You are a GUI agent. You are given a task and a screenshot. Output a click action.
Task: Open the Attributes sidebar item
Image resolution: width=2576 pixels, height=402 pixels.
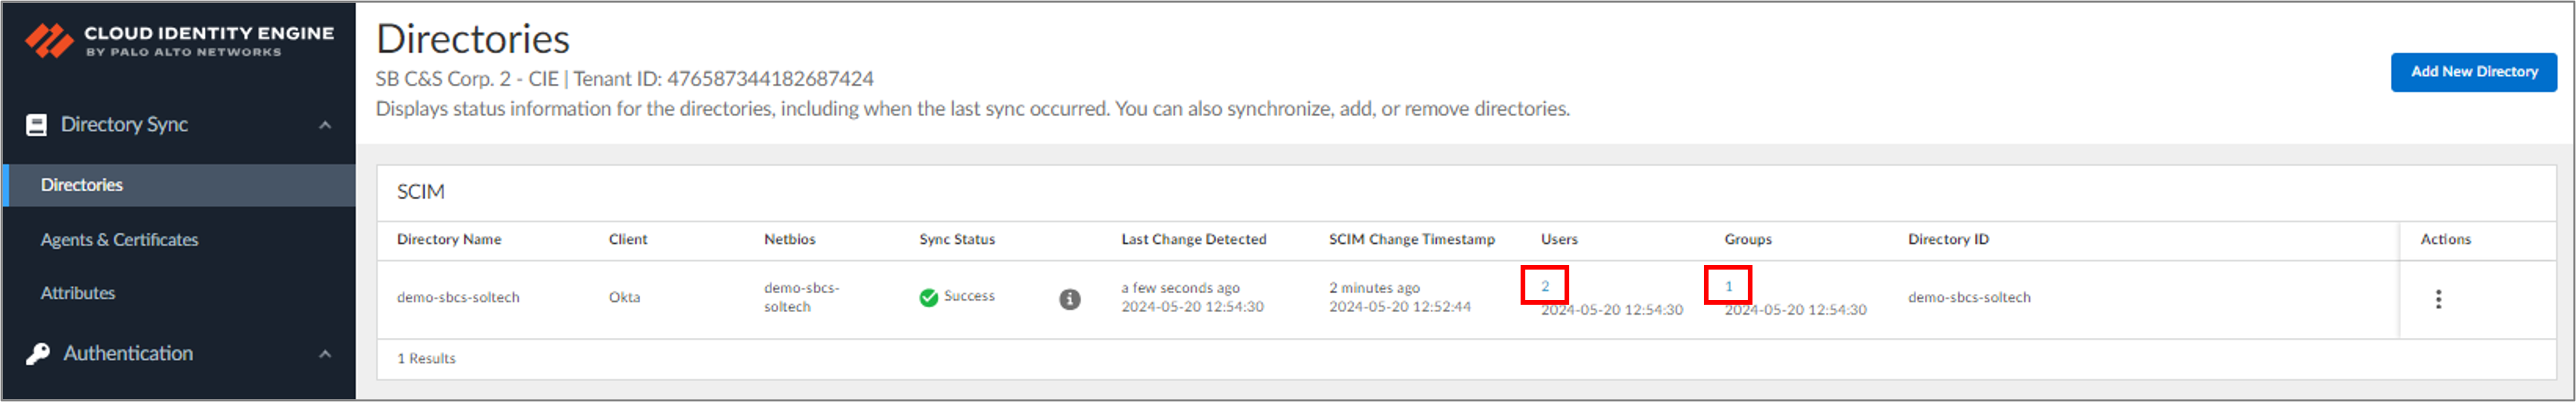[x=78, y=293]
